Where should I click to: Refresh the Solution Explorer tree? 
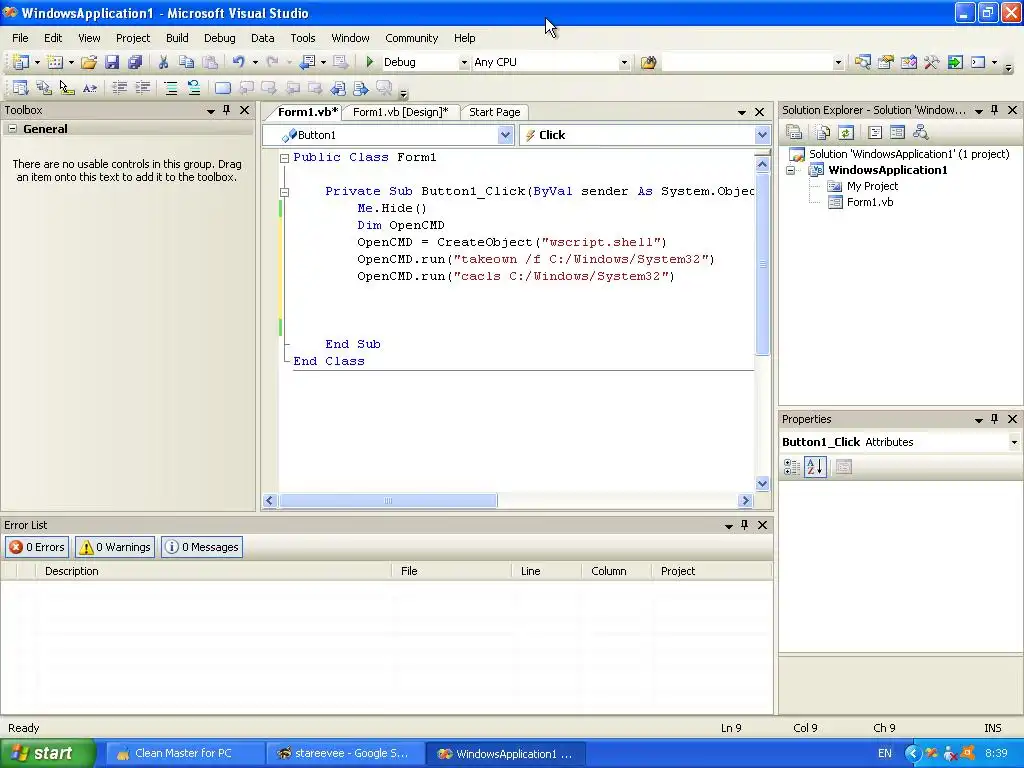846,133
